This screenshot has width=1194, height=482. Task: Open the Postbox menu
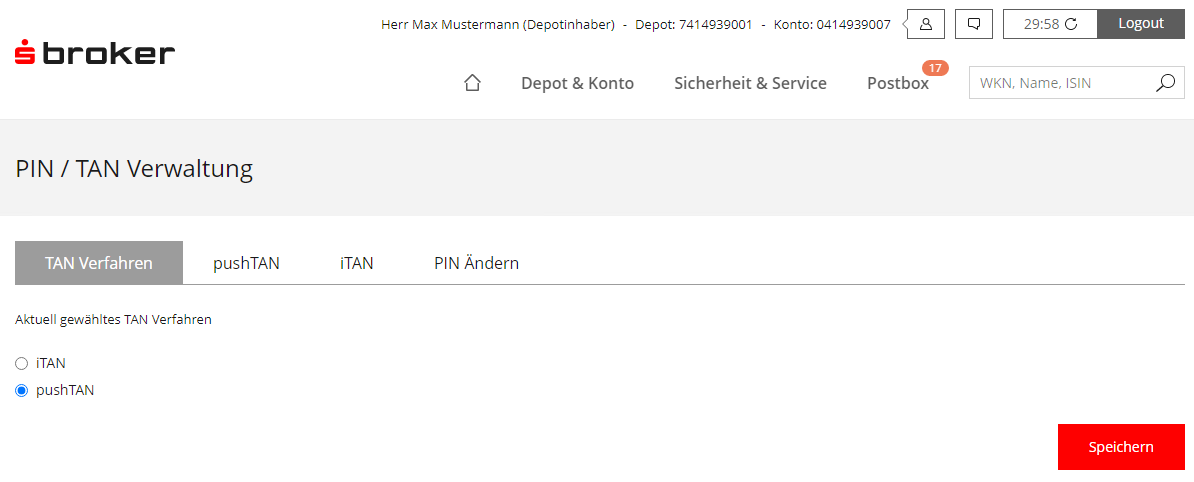(x=898, y=83)
